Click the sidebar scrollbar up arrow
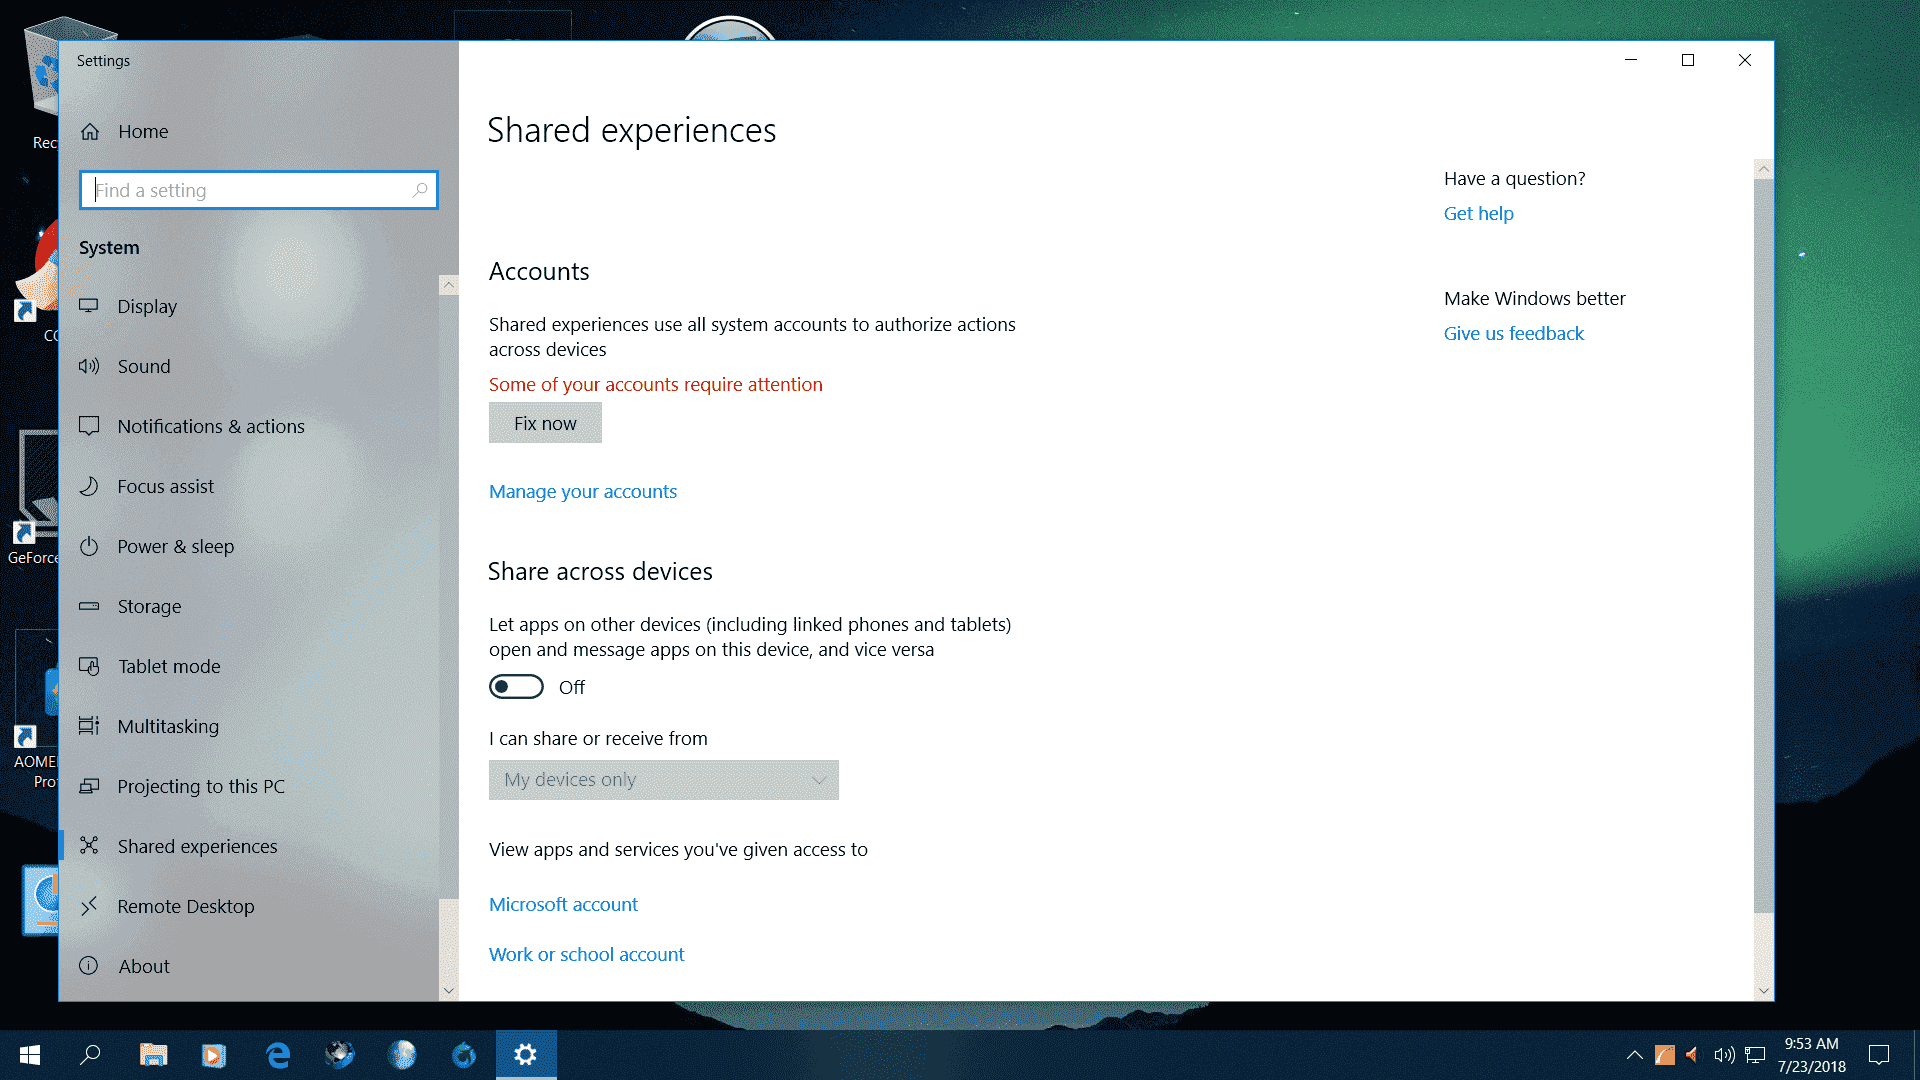Screen dimensions: 1920x1080 click(449, 285)
